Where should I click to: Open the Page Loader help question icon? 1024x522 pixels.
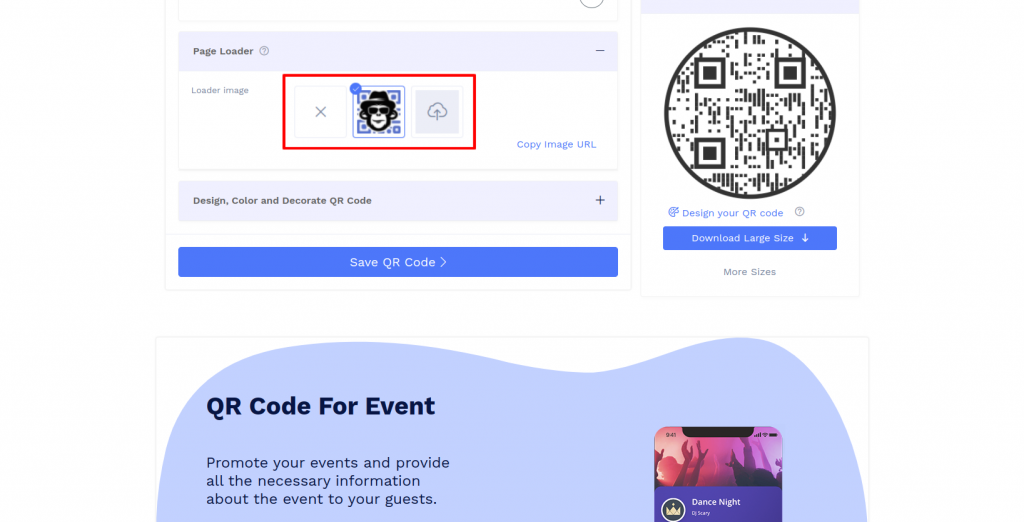(x=264, y=51)
